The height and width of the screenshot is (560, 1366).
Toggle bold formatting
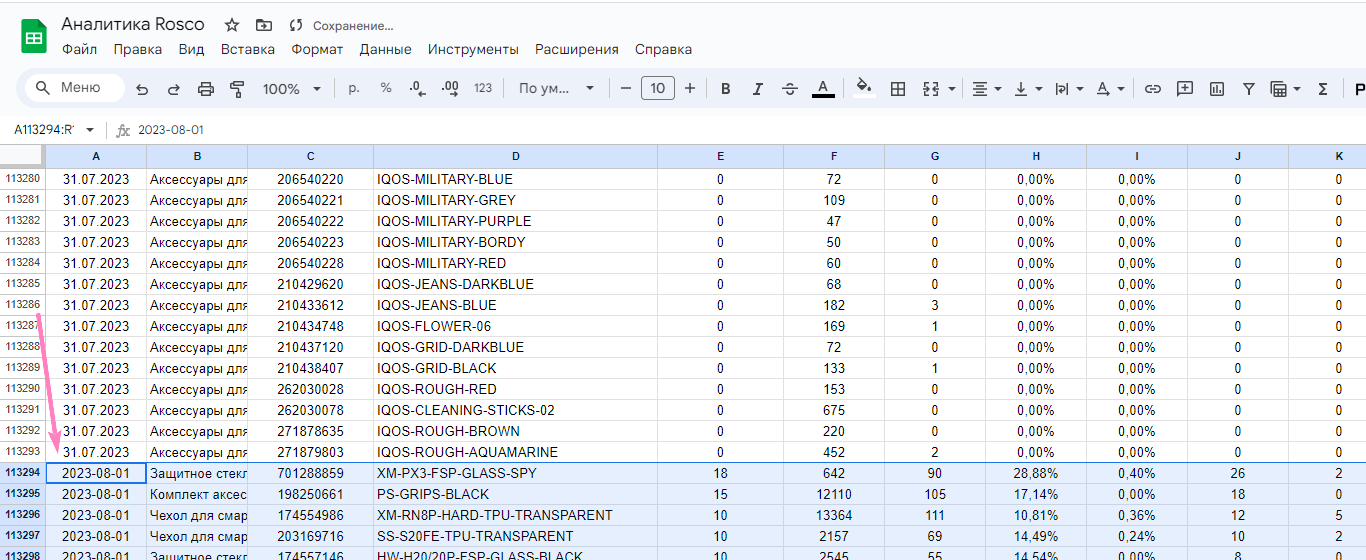pos(726,89)
